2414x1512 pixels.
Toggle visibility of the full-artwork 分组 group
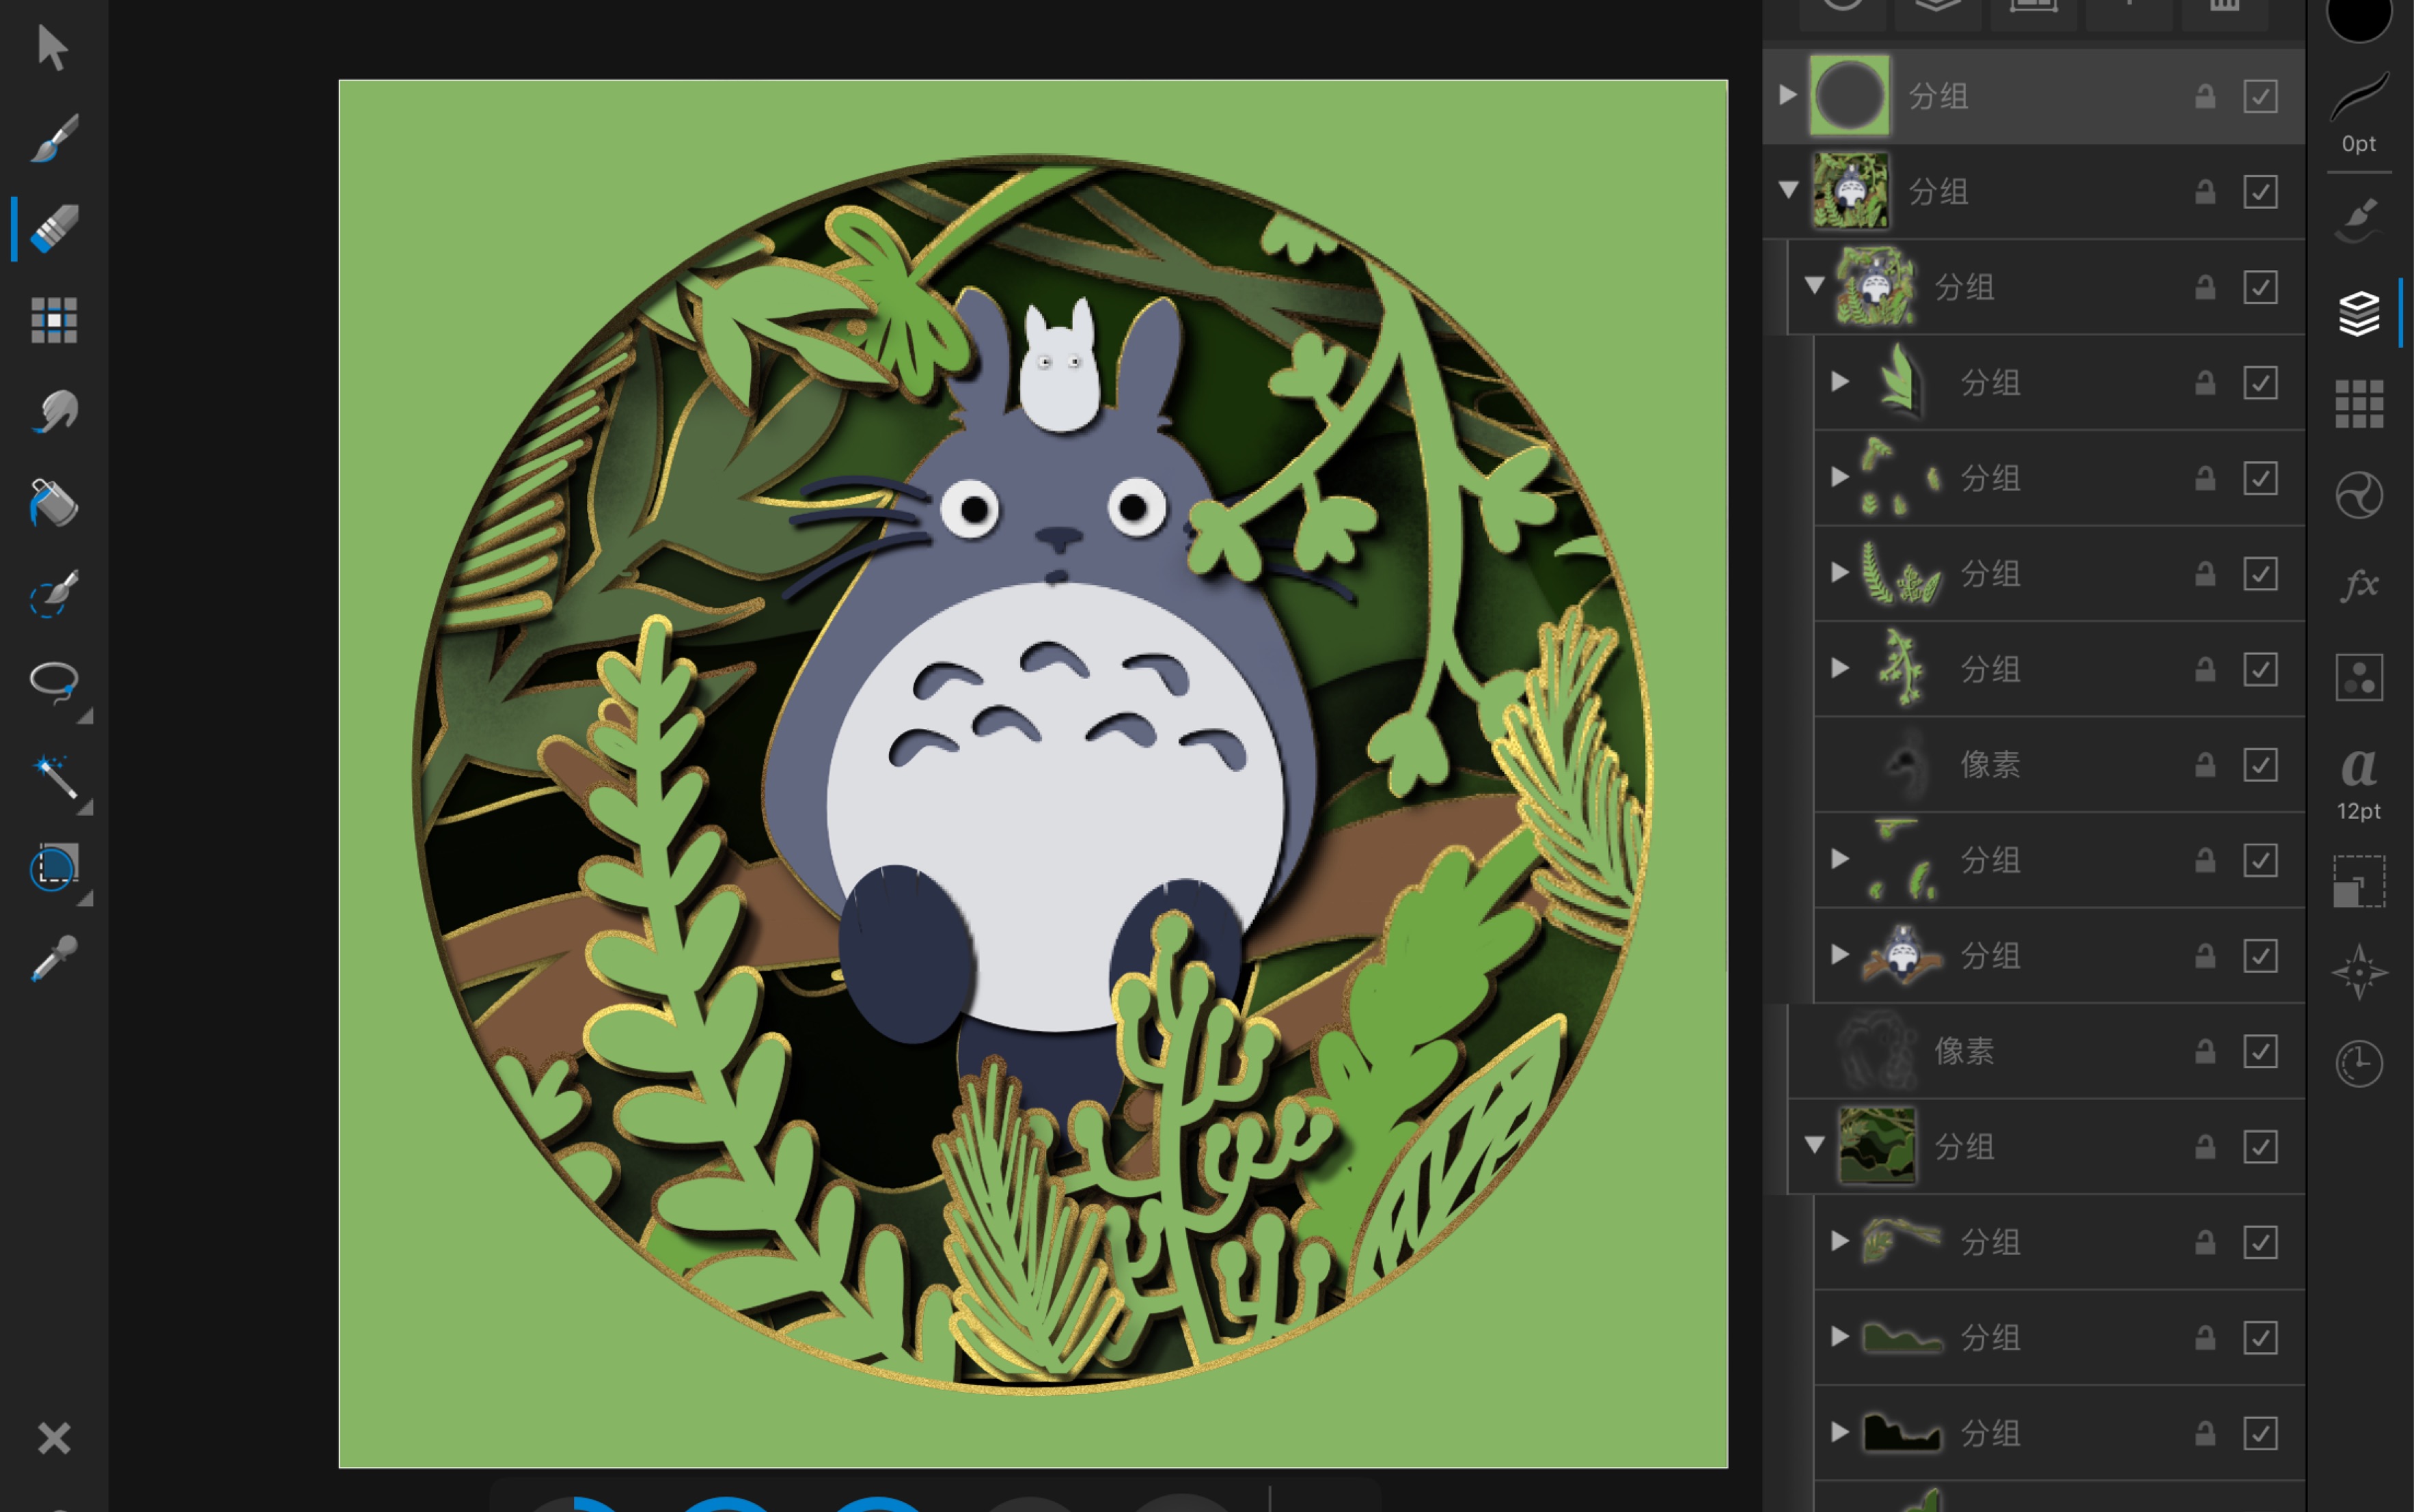2260,192
